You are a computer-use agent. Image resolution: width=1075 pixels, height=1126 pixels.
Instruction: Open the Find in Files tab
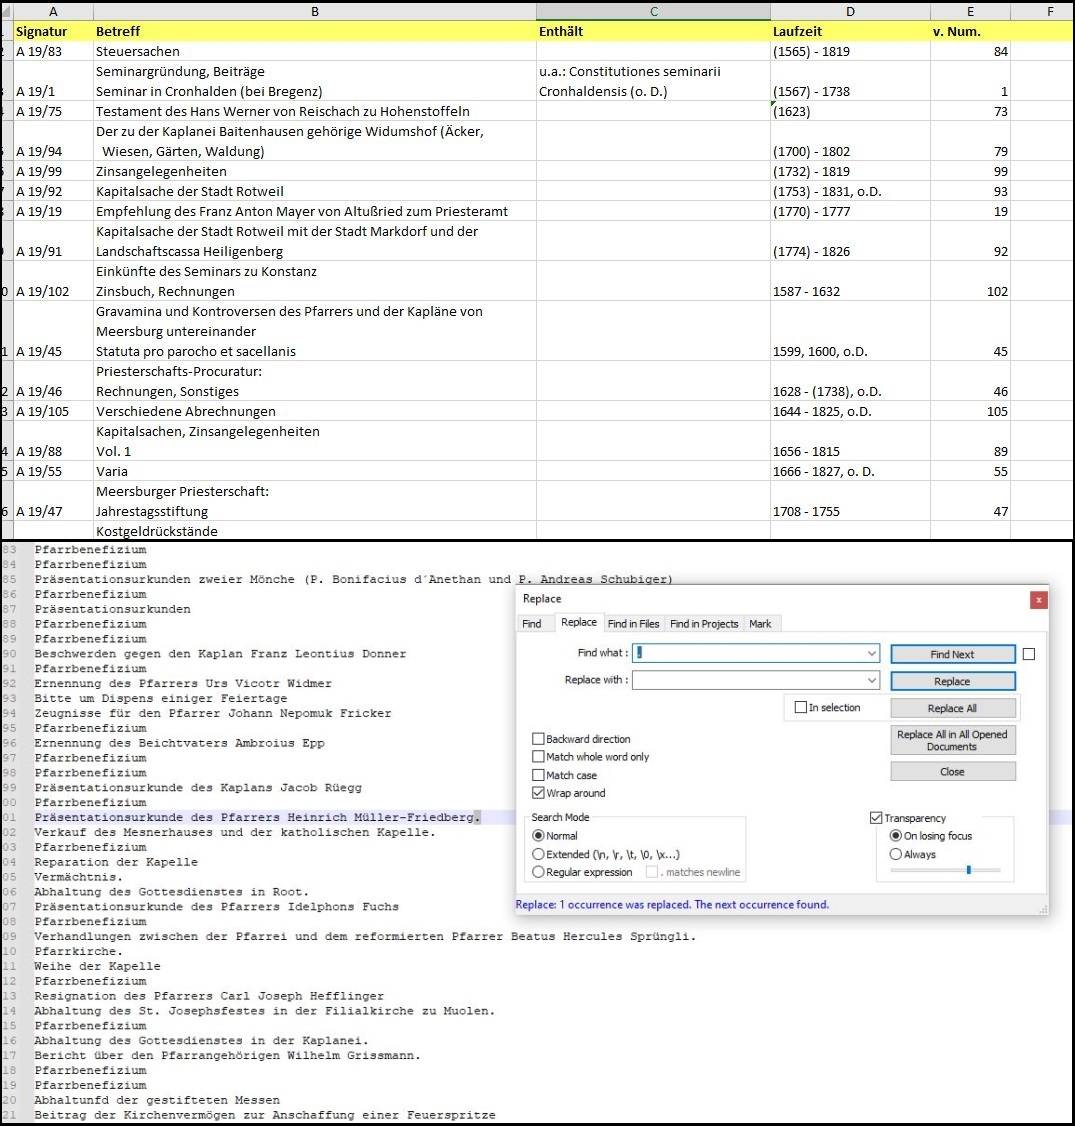click(x=633, y=623)
